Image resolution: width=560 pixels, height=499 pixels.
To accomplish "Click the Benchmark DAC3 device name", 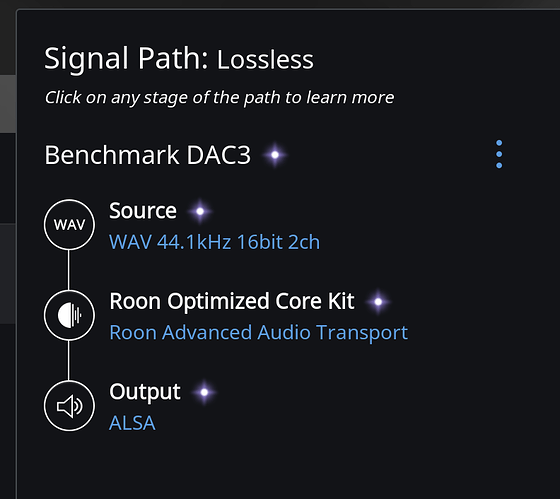I will coord(148,155).
